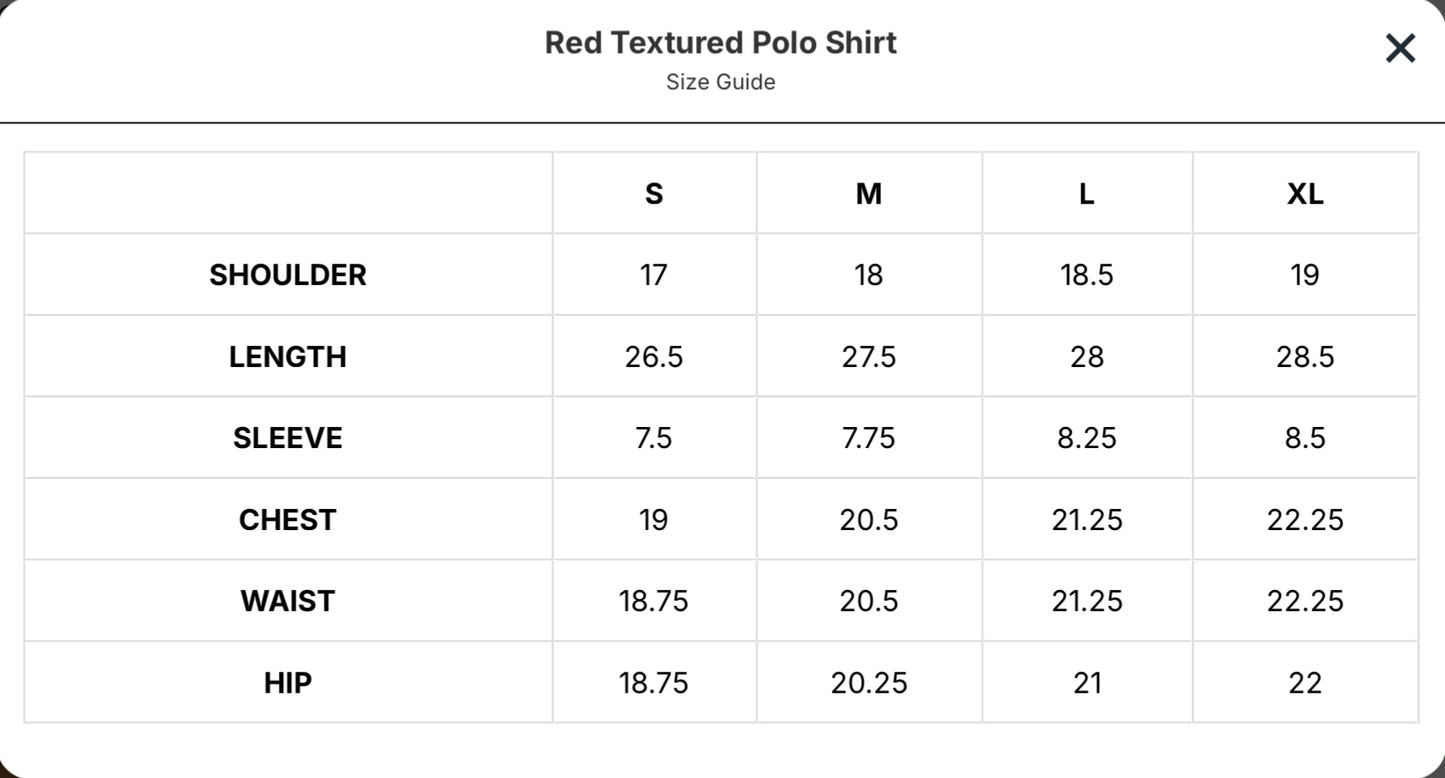This screenshot has height=778, width=1445.
Task: Select the CHEST row label
Action: point(288,520)
